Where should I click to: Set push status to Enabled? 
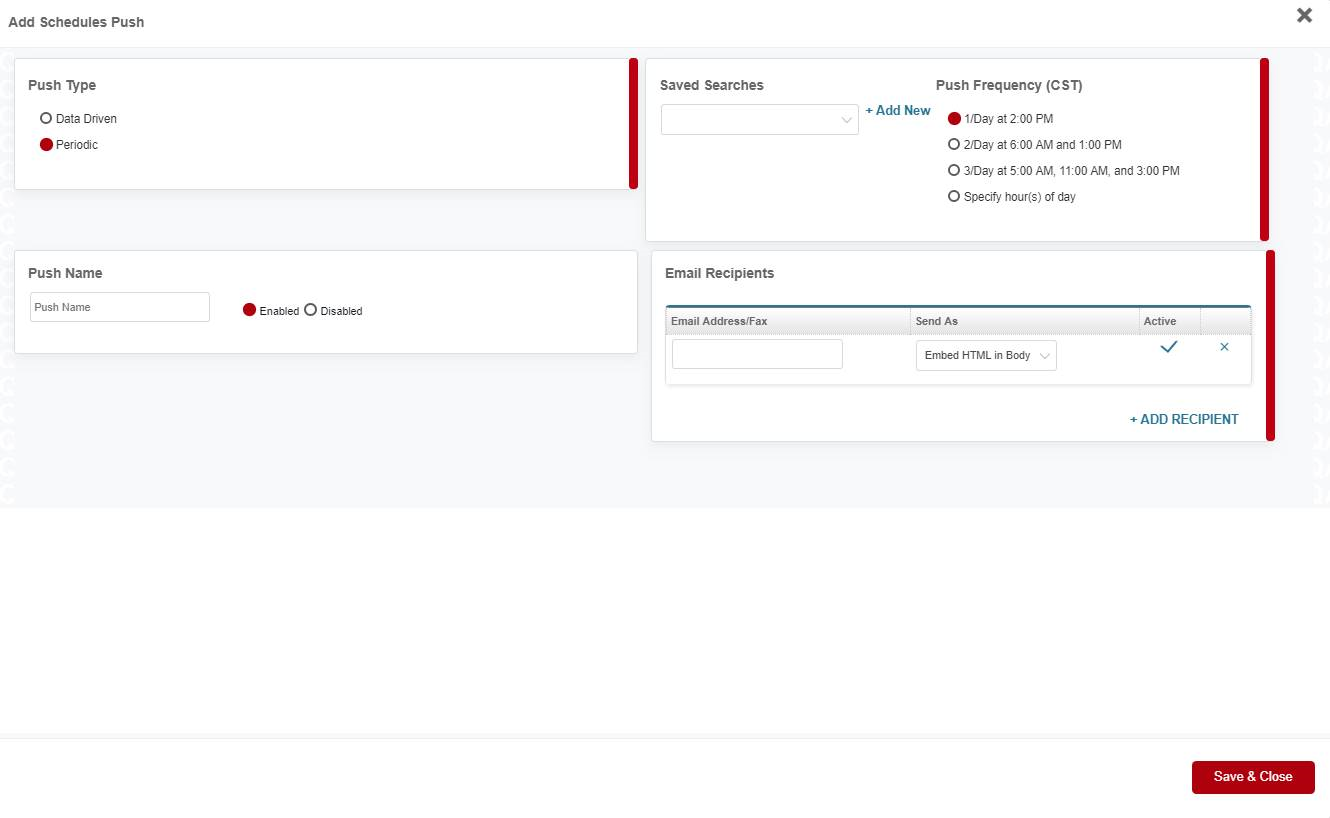pos(250,310)
